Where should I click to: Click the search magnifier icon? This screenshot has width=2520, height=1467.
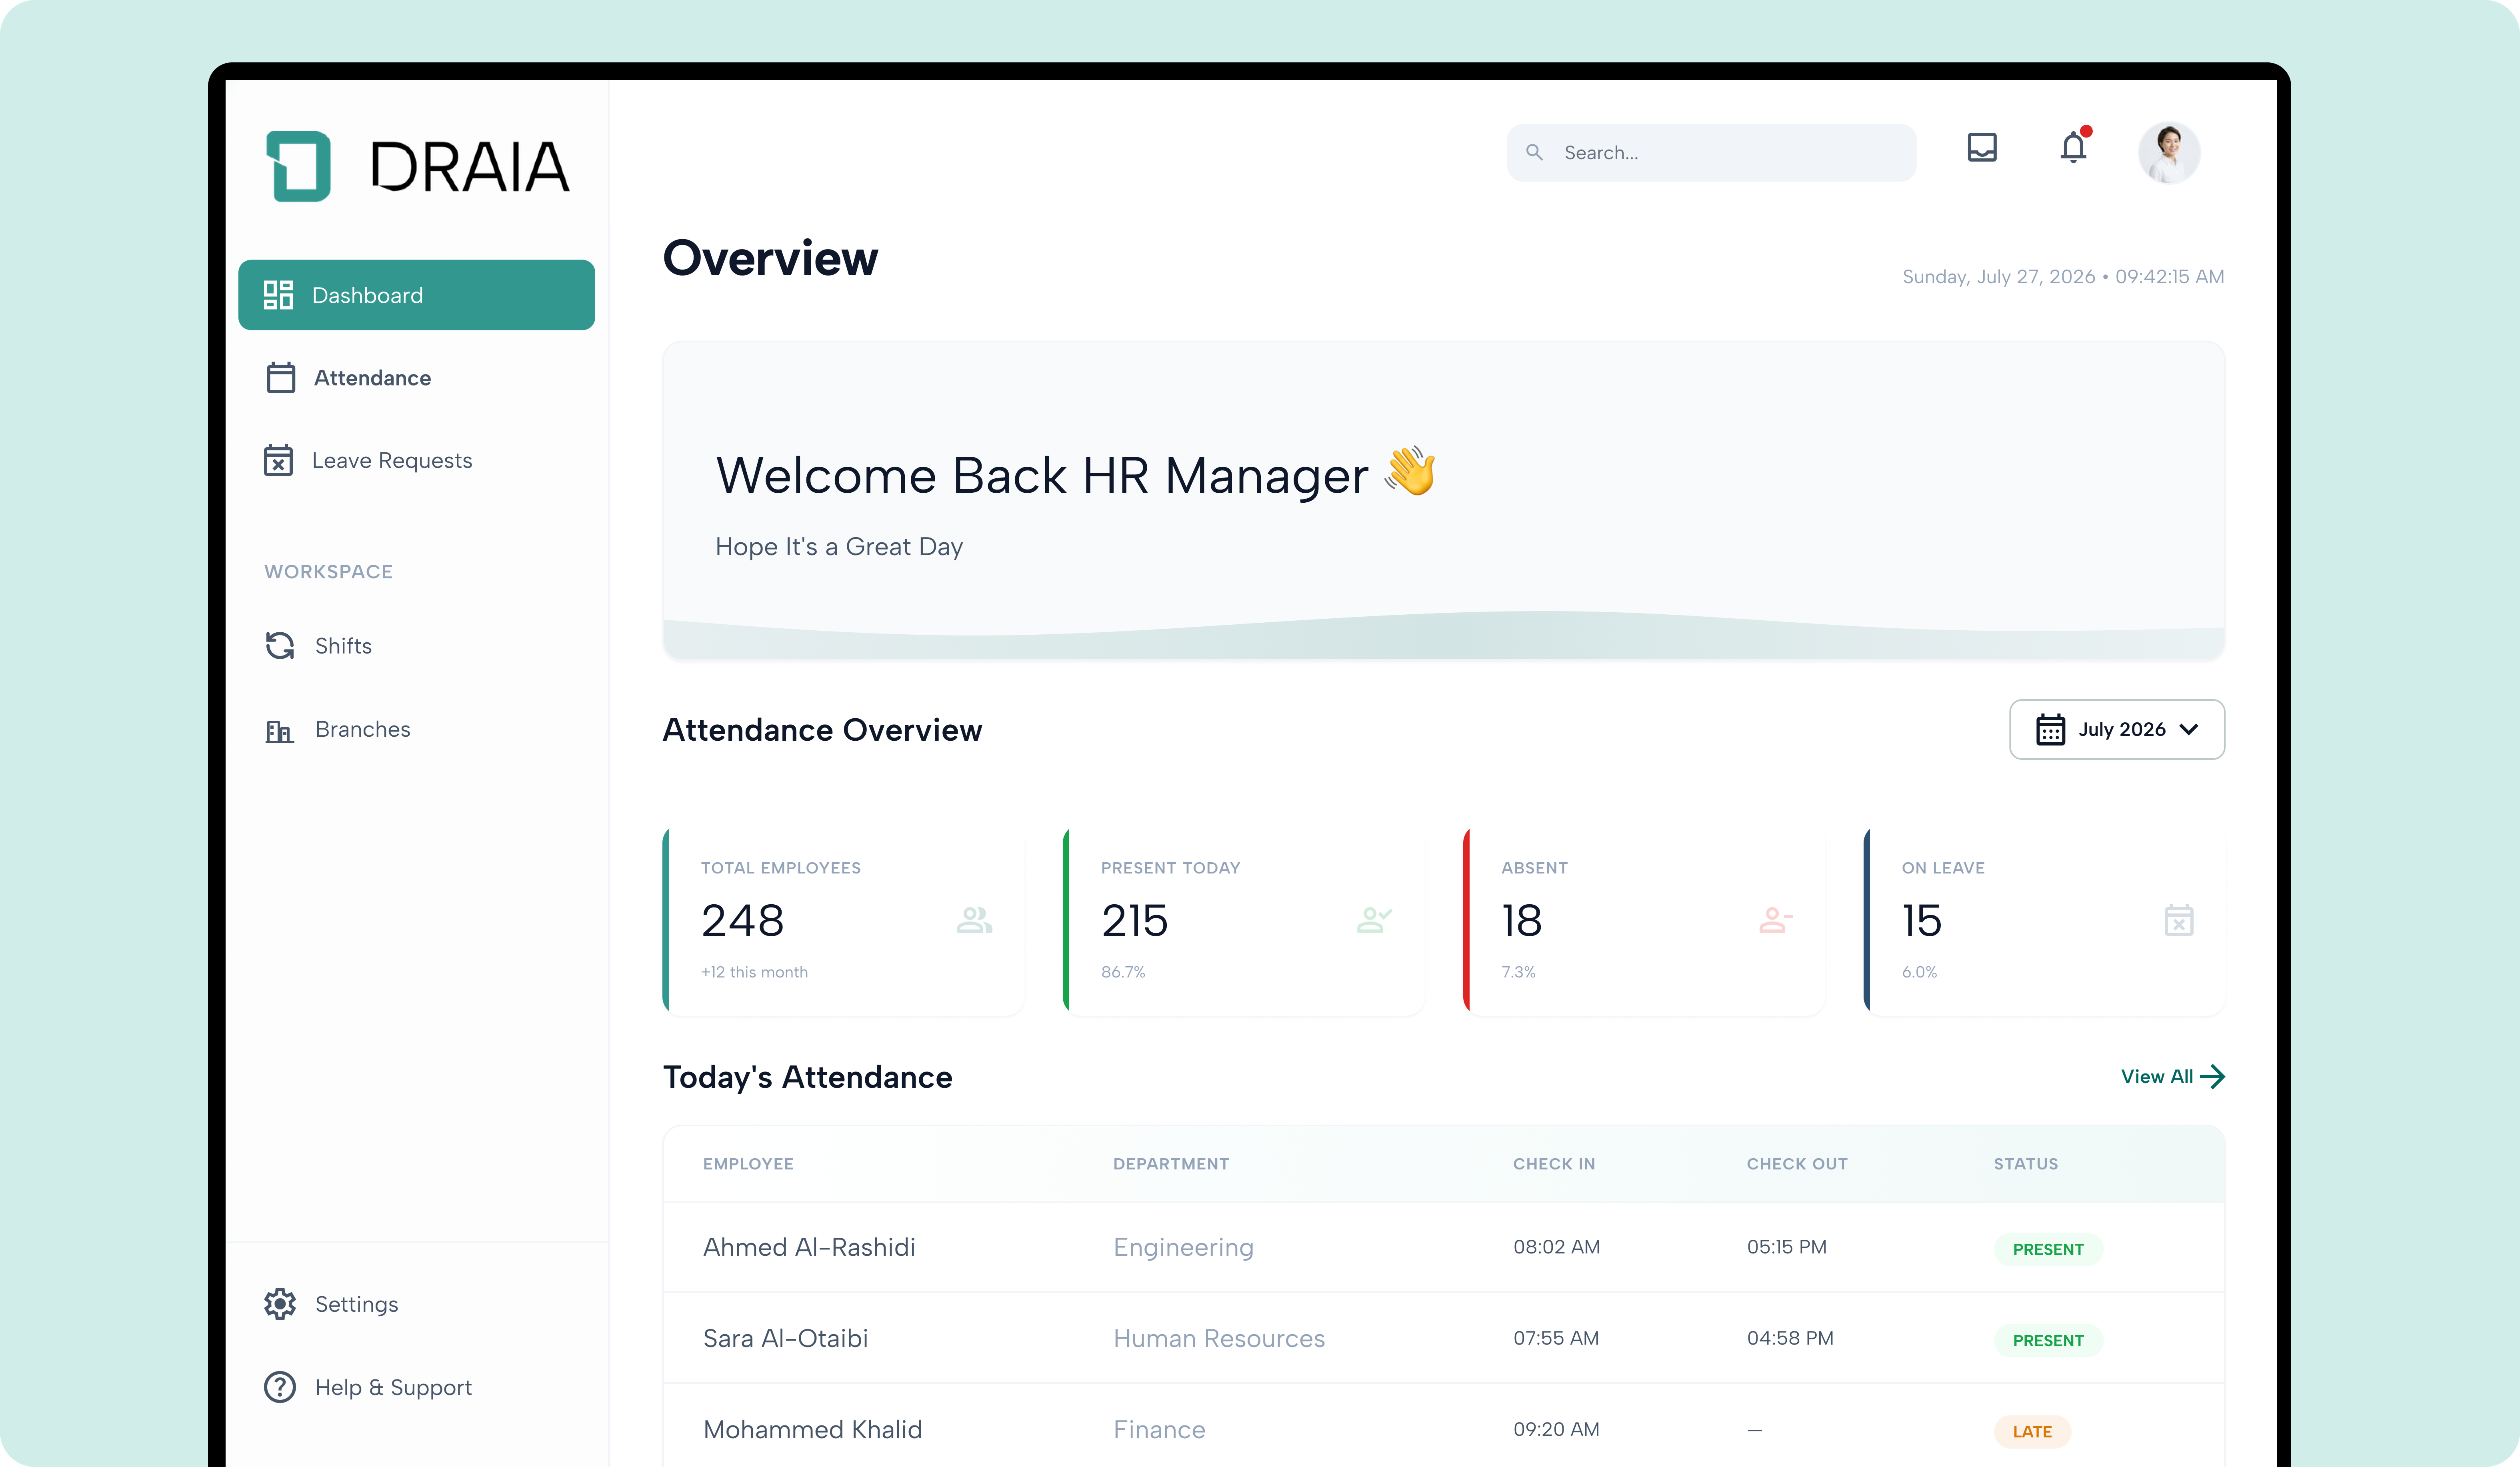tap(1534, 152)
